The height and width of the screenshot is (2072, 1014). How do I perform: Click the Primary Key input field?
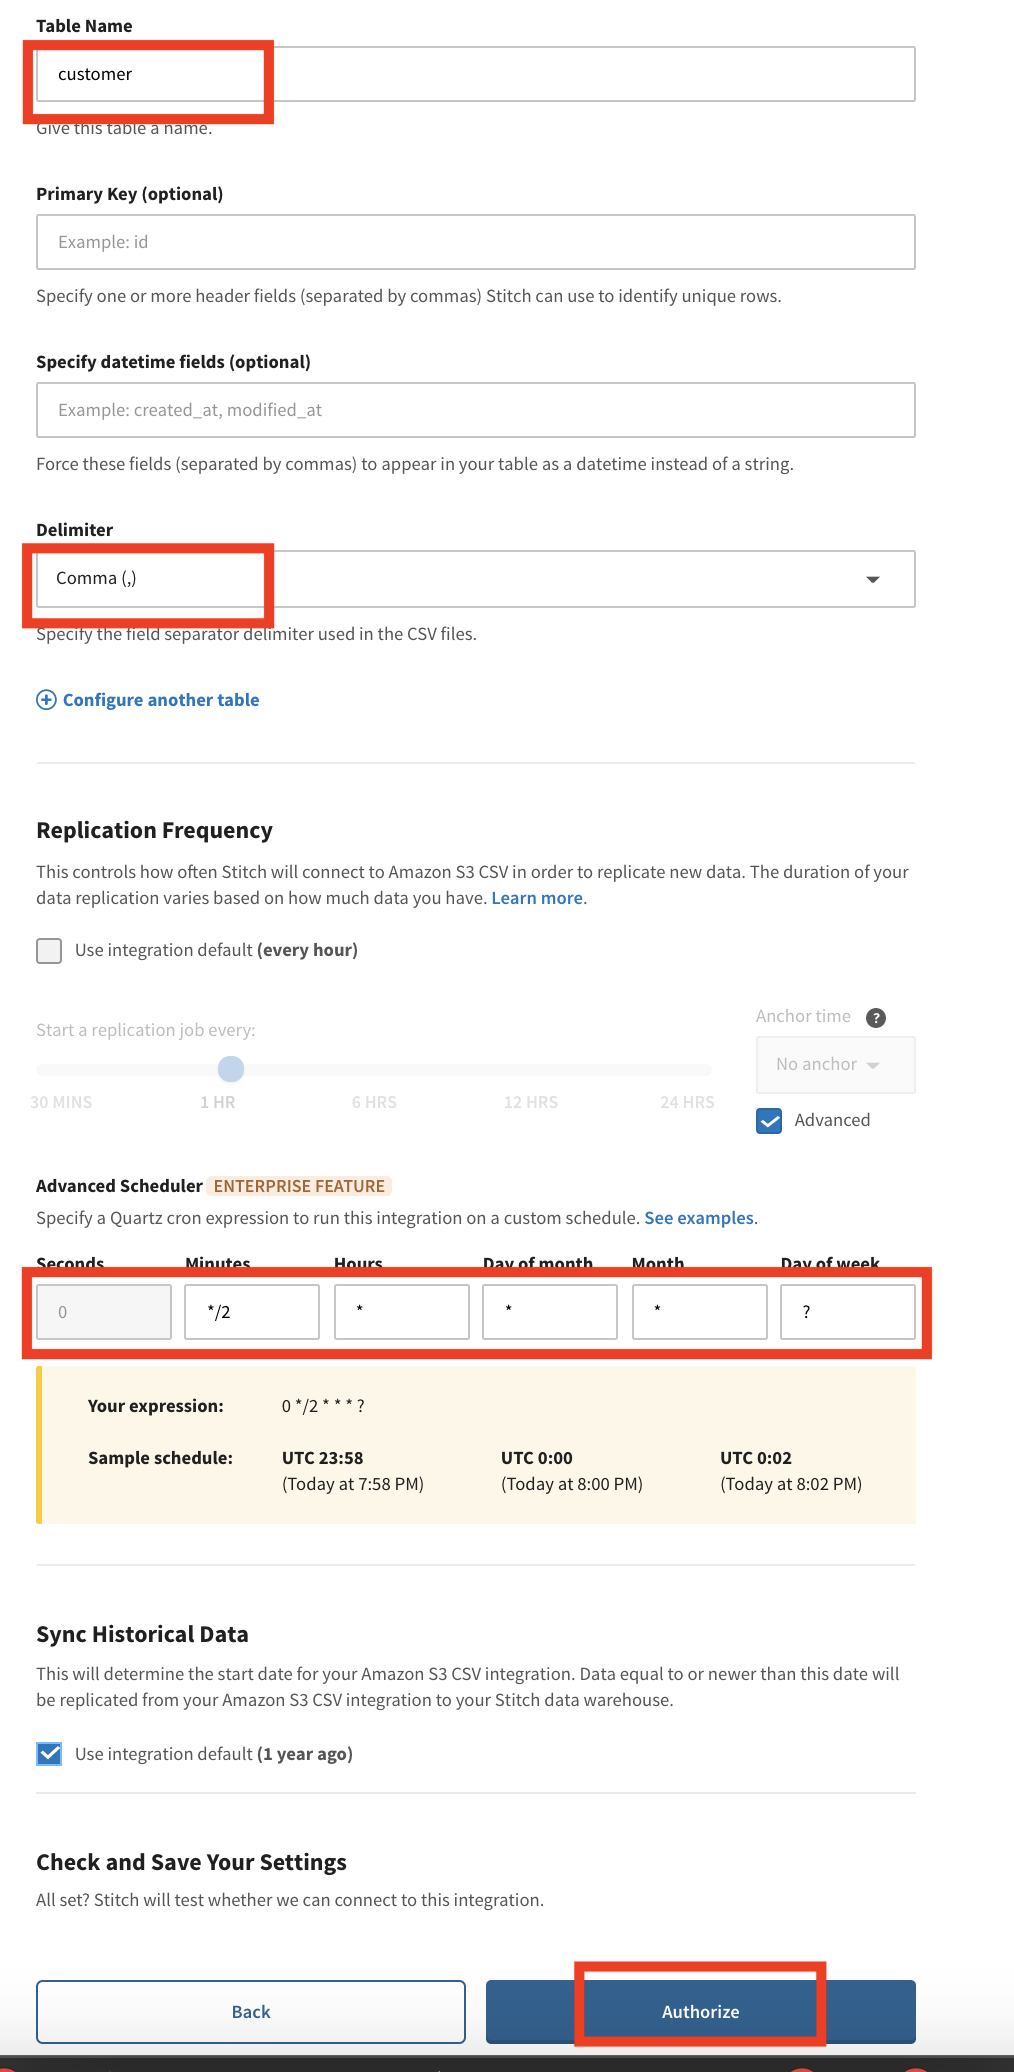point(476,242)
